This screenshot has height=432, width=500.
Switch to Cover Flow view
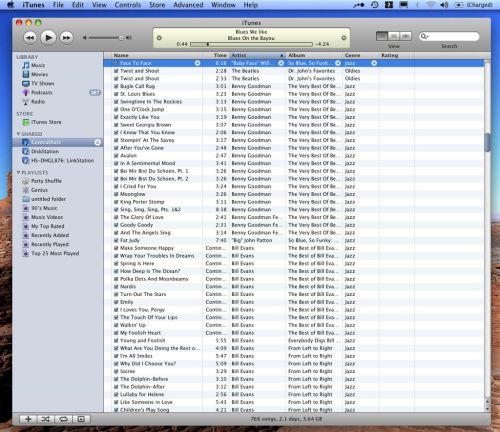click(405, 36)
